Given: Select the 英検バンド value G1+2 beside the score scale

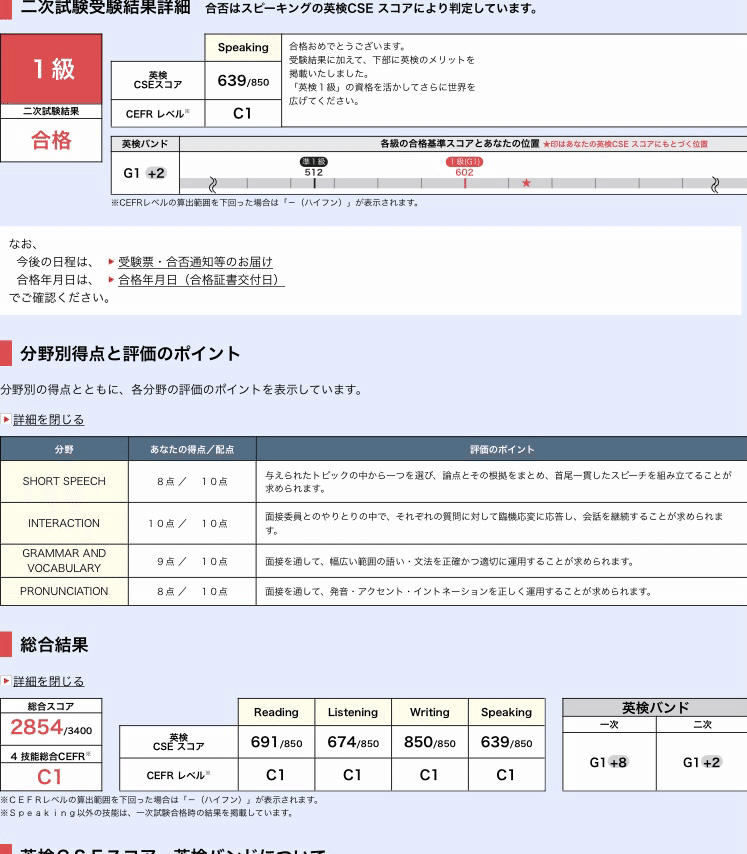Looking at the screenshot, I should tap(144, 173).
